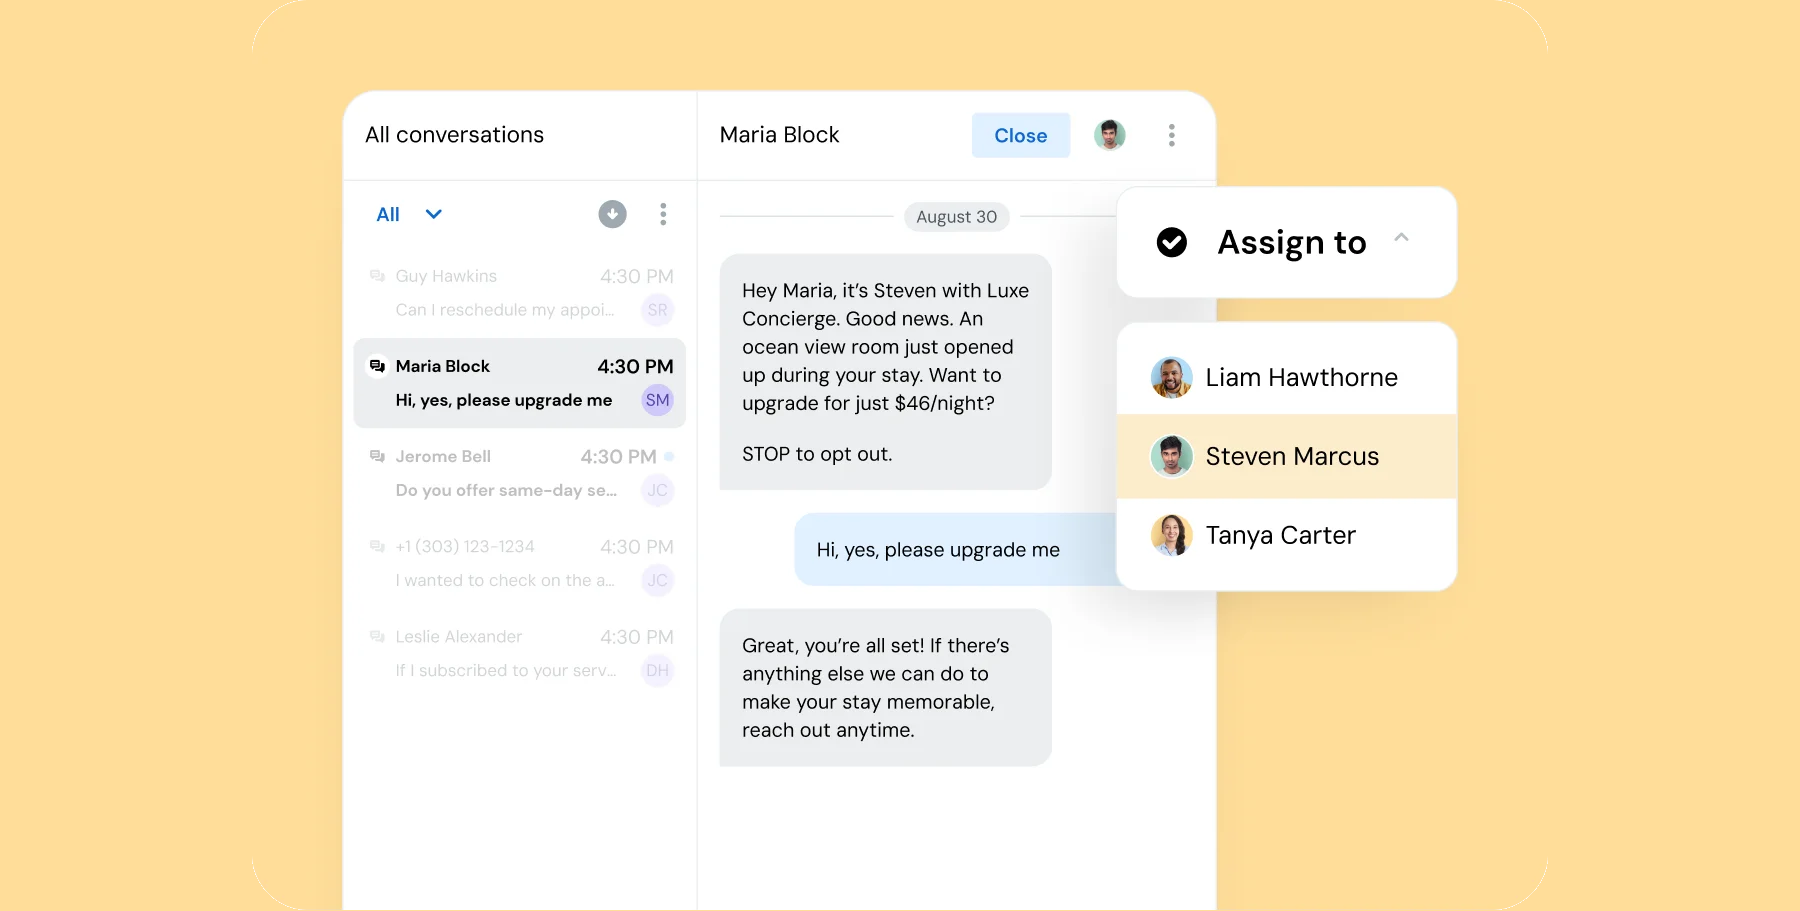Click Maria Block's profile avatar in the chat header
The width and height of the screenshot is (1800, 911).
1108,134
